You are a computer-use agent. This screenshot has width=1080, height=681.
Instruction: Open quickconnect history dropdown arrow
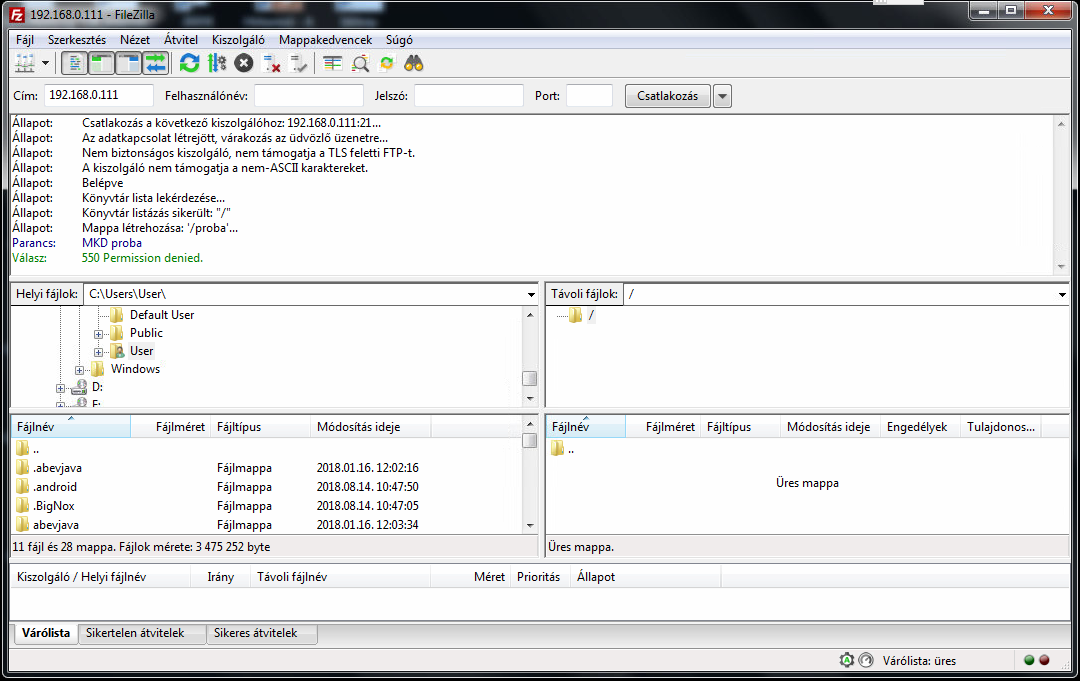[723, 96]
